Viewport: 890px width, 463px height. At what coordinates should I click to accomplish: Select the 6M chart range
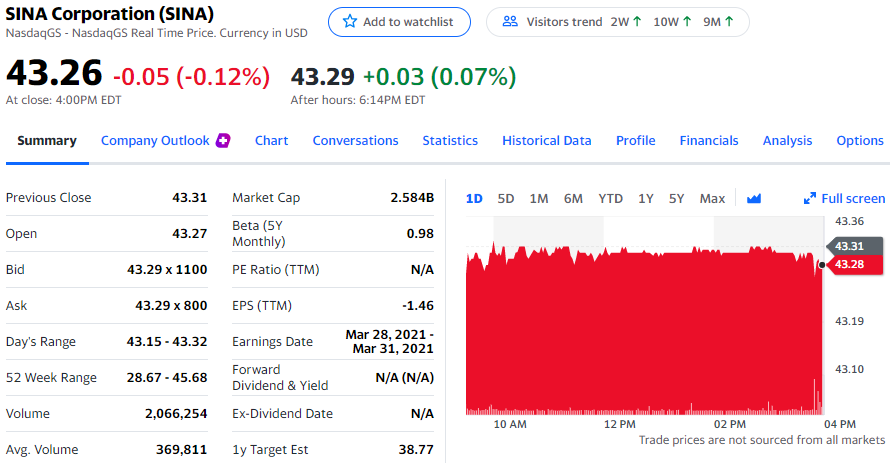click(x=573, y=199)
